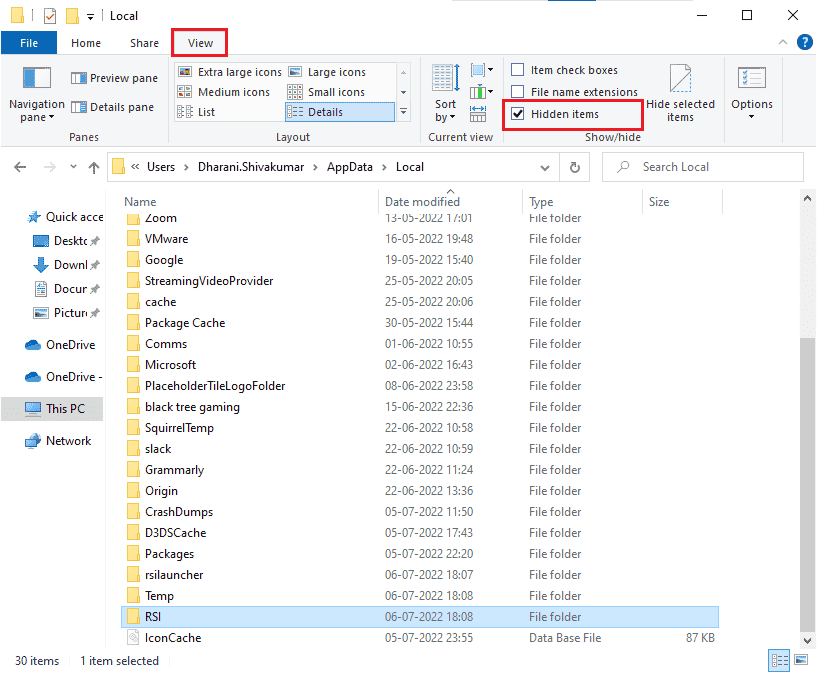Open the Add columns dropdown icon
The height and width of the screenshot is (673, 817).
pyautogui.click(x=481, y=93)
